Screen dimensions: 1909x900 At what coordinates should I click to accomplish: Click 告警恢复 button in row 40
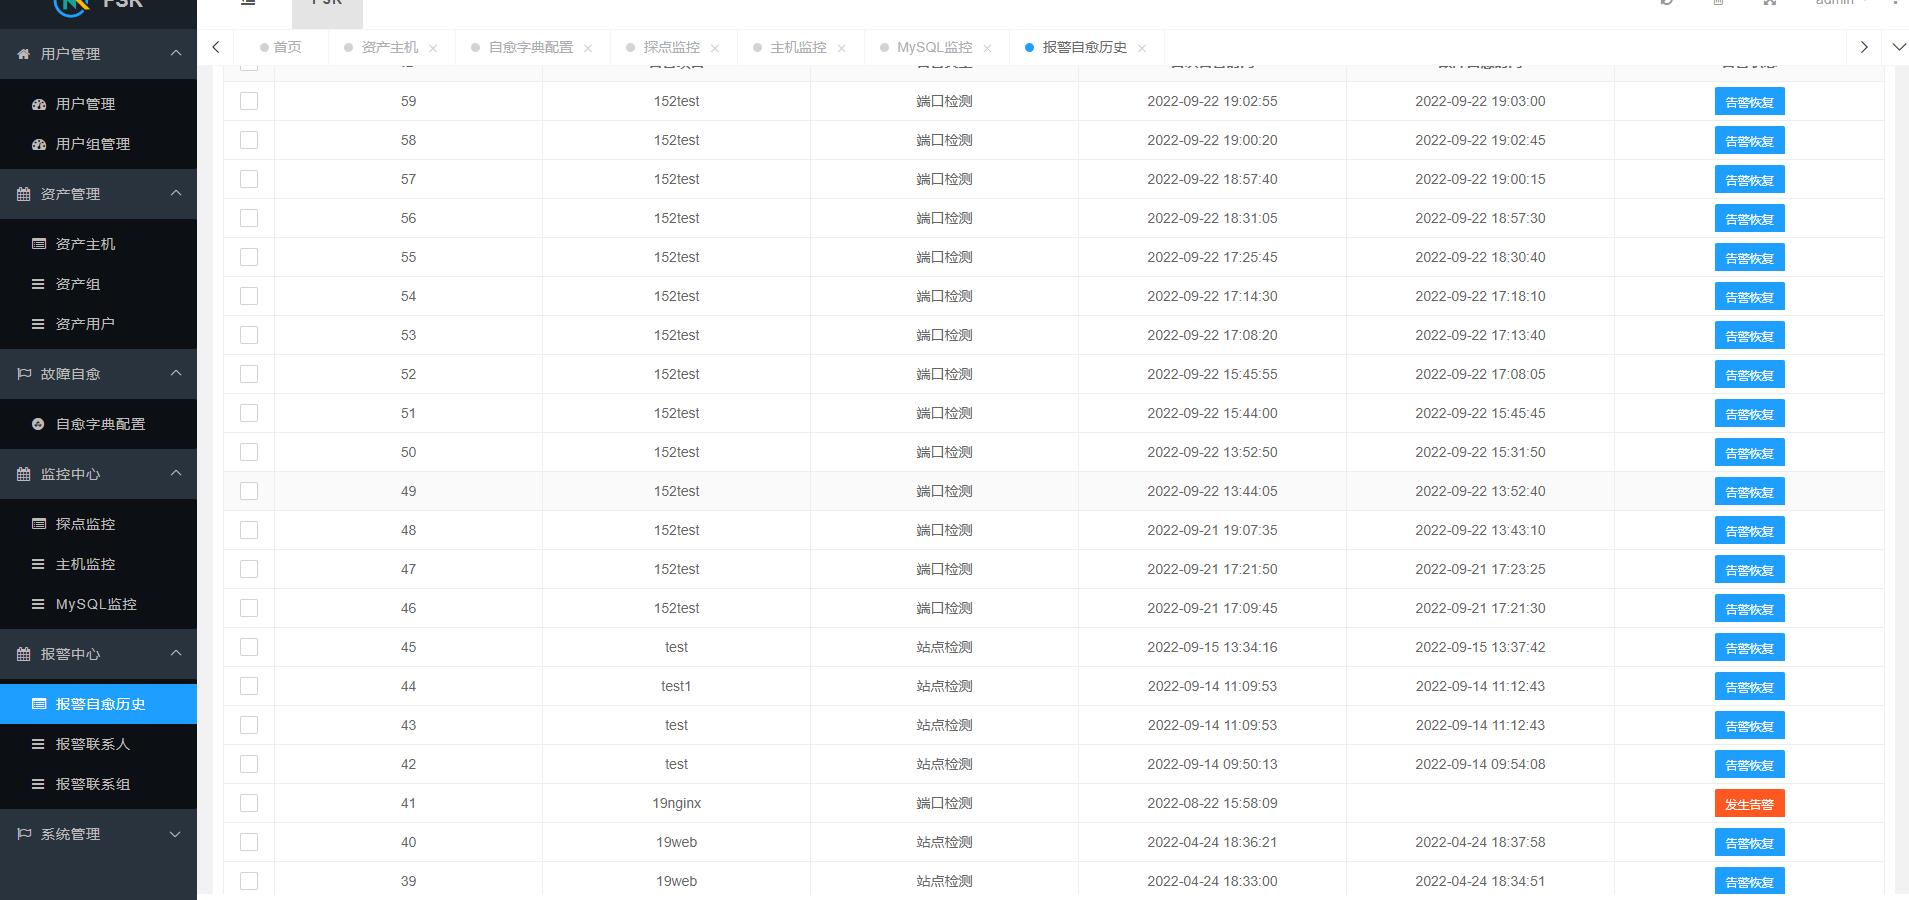1749,843
